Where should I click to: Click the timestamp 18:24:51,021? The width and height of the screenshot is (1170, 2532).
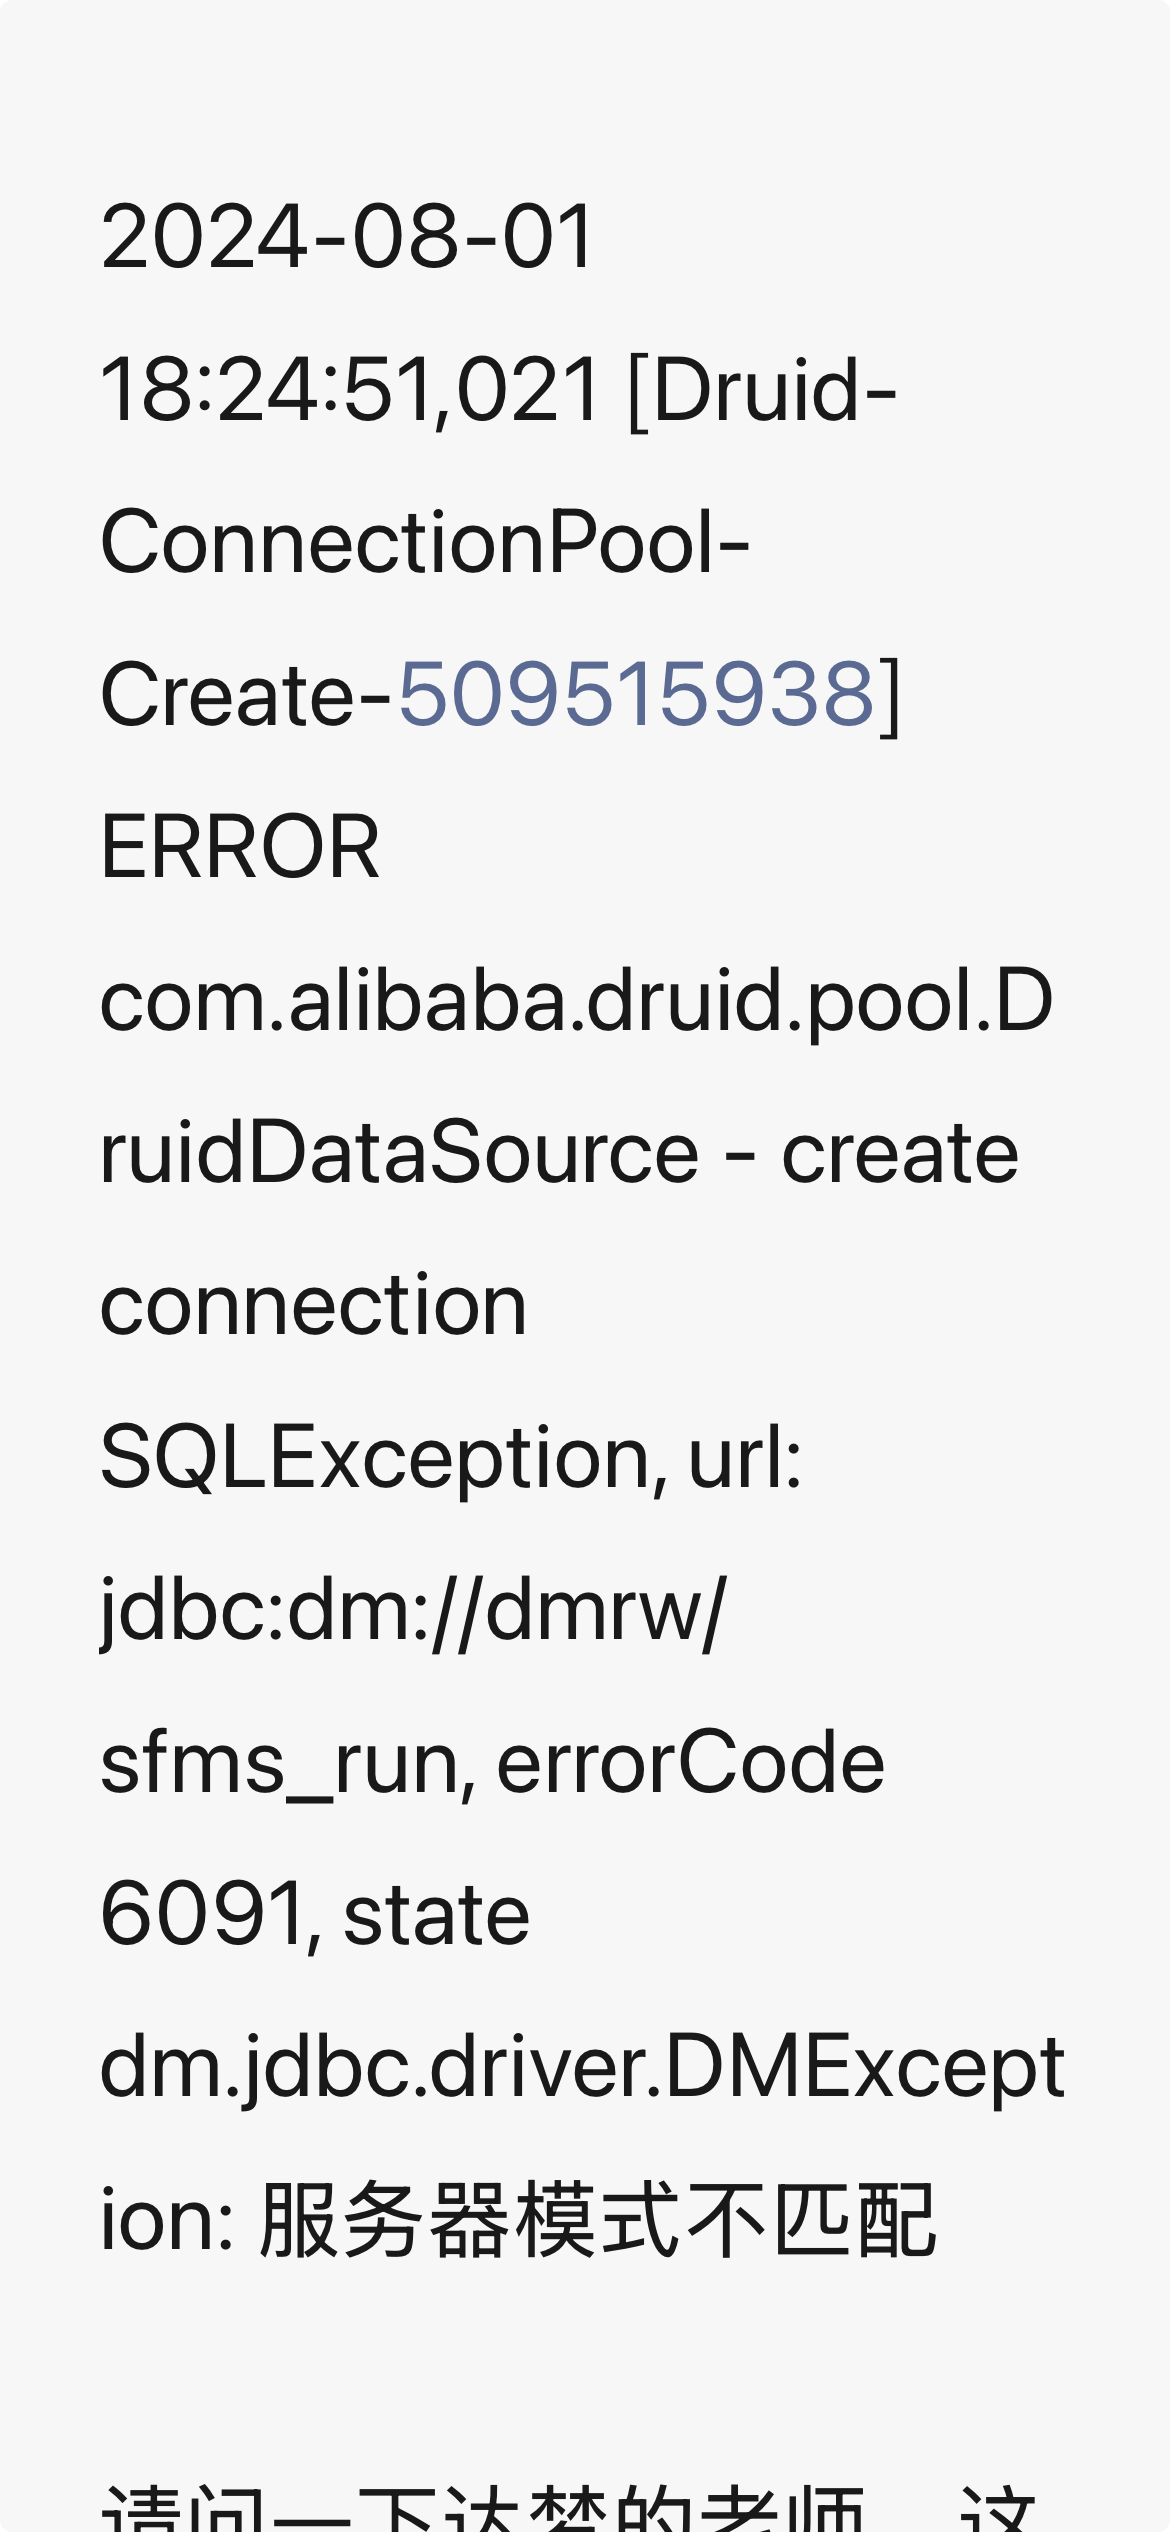[x=350, y=390]
